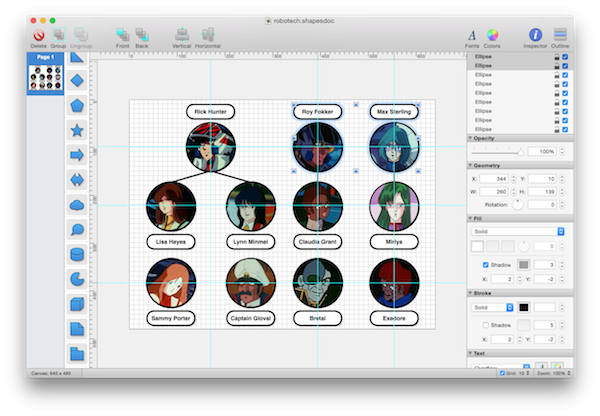Select the star shape tool

coord(77,131)
